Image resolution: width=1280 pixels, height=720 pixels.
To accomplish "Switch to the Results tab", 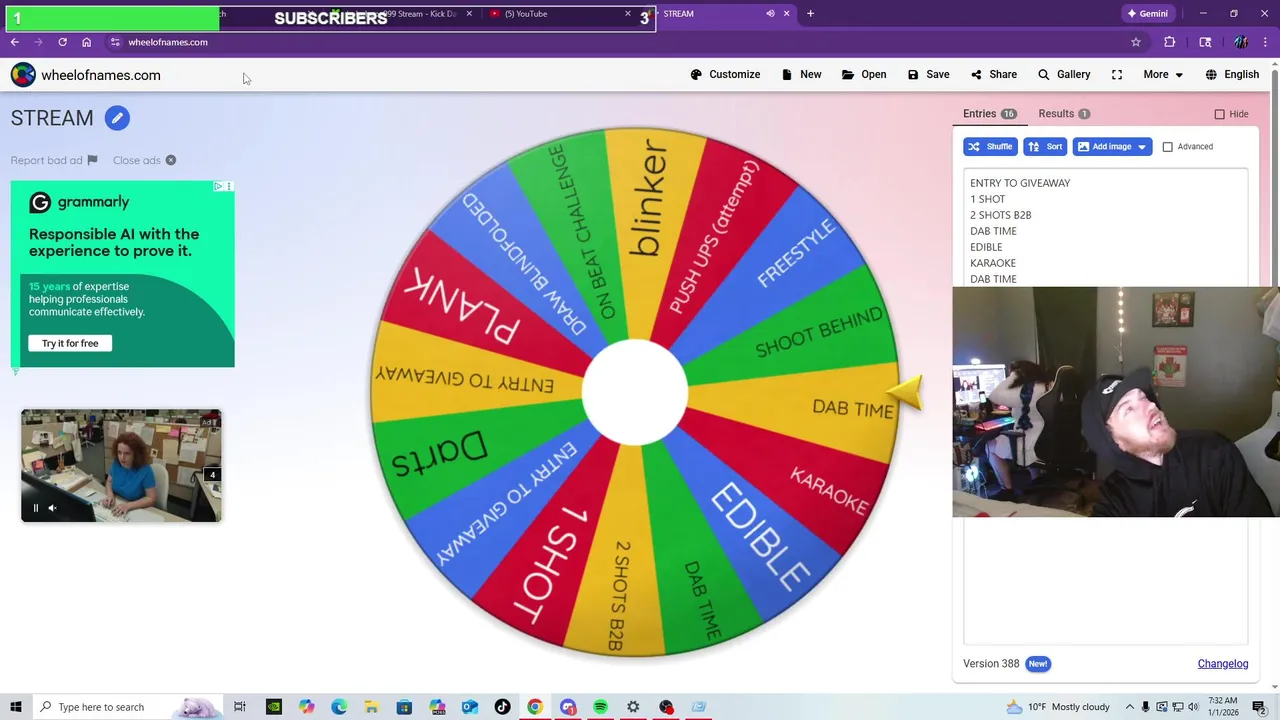I will [1064, 114].
